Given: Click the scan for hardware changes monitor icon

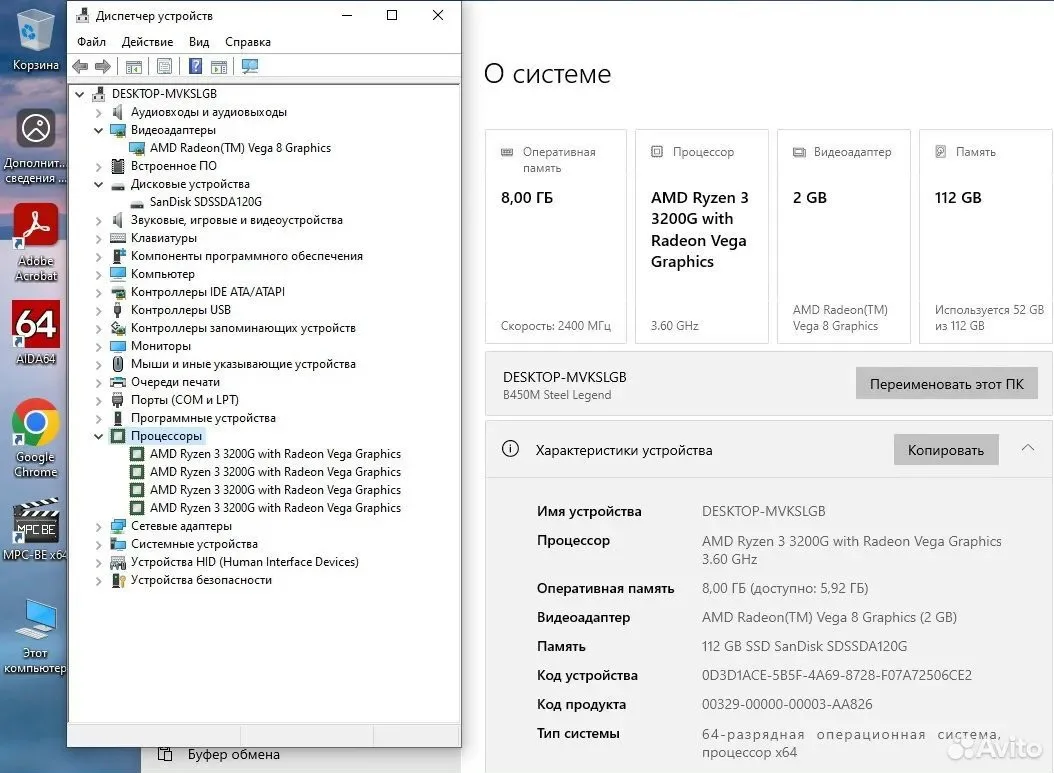Looking at the screenshot, I should pyautogui.click(x=250, y=67).
